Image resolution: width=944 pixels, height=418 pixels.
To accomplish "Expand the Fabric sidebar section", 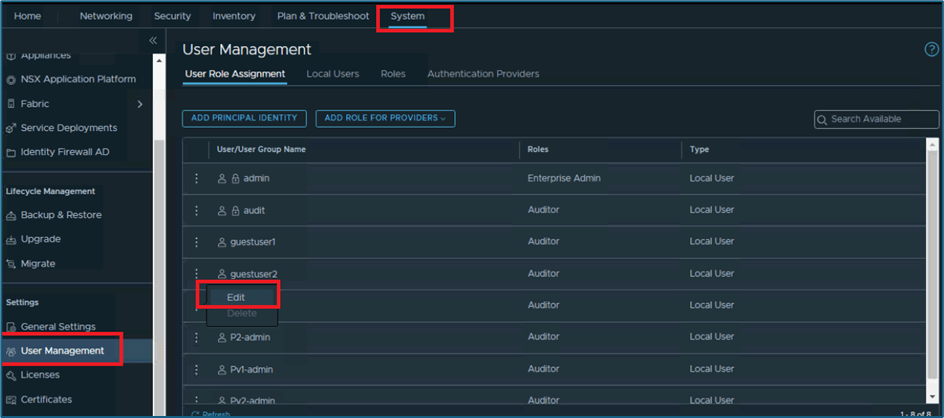I will coord(139,104).
